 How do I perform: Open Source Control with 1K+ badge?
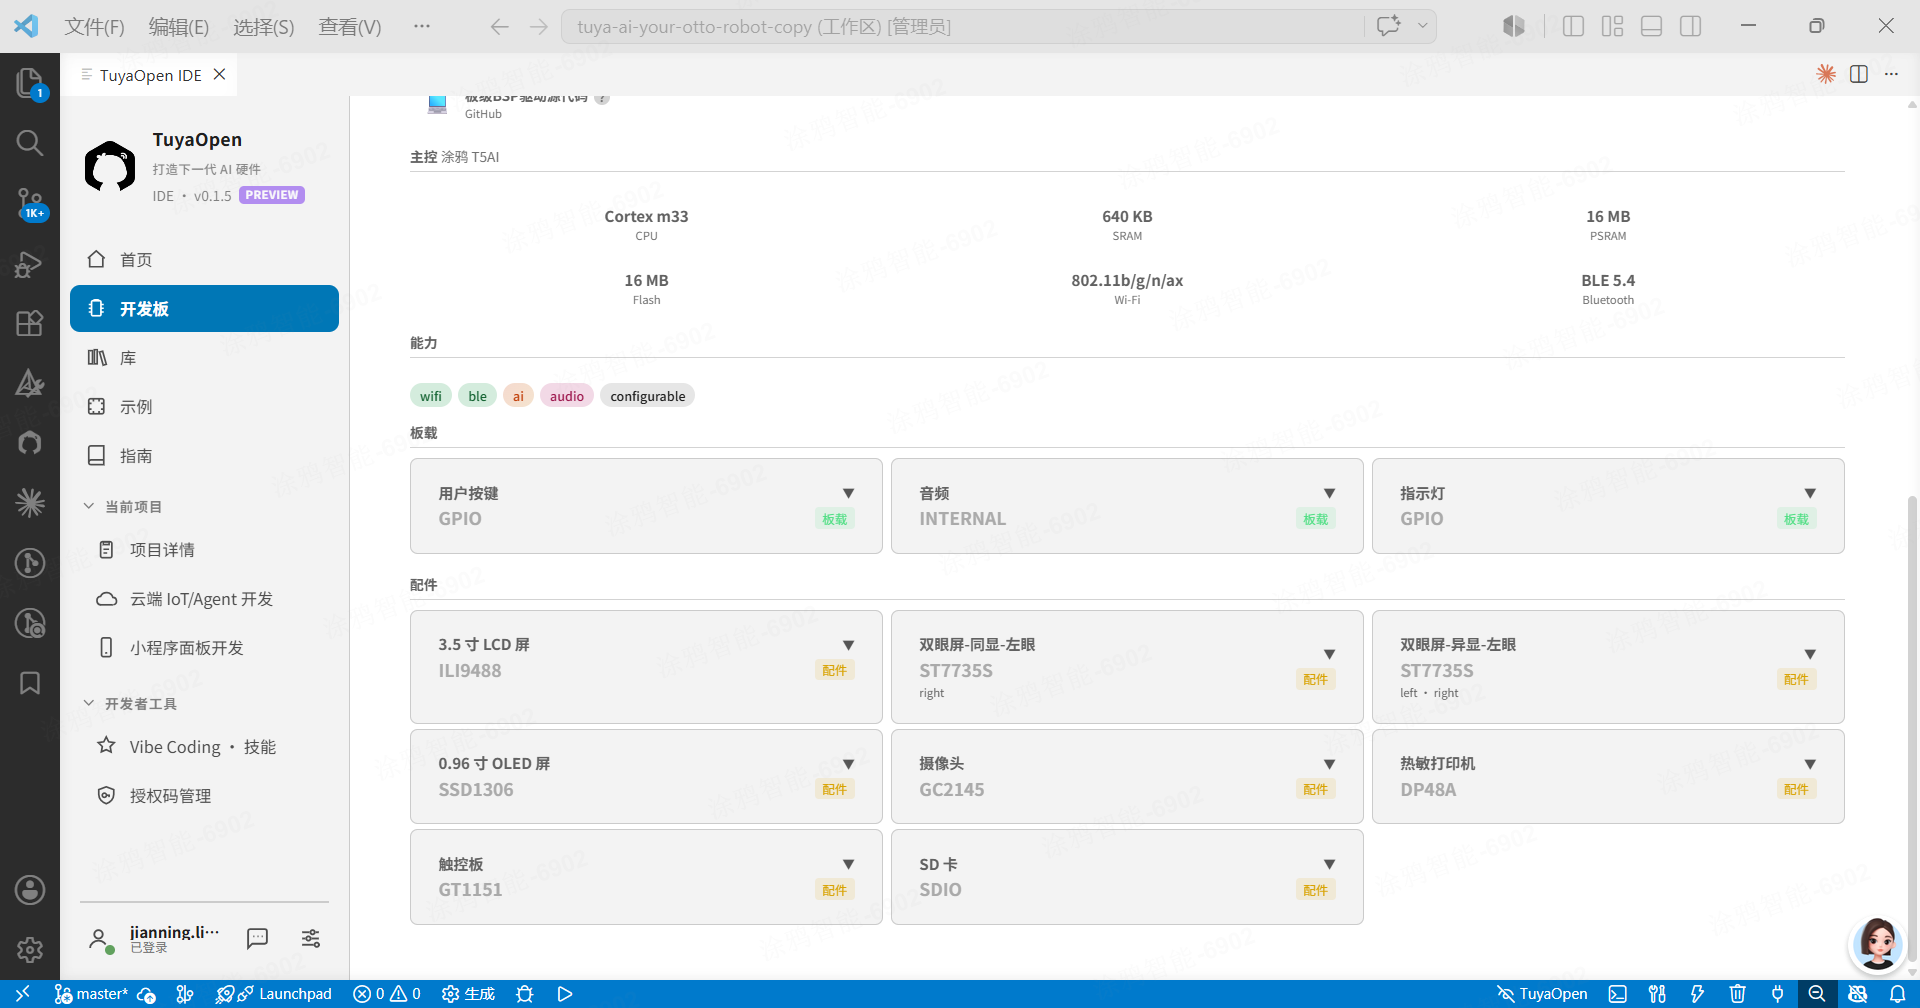tap(30, 203)
